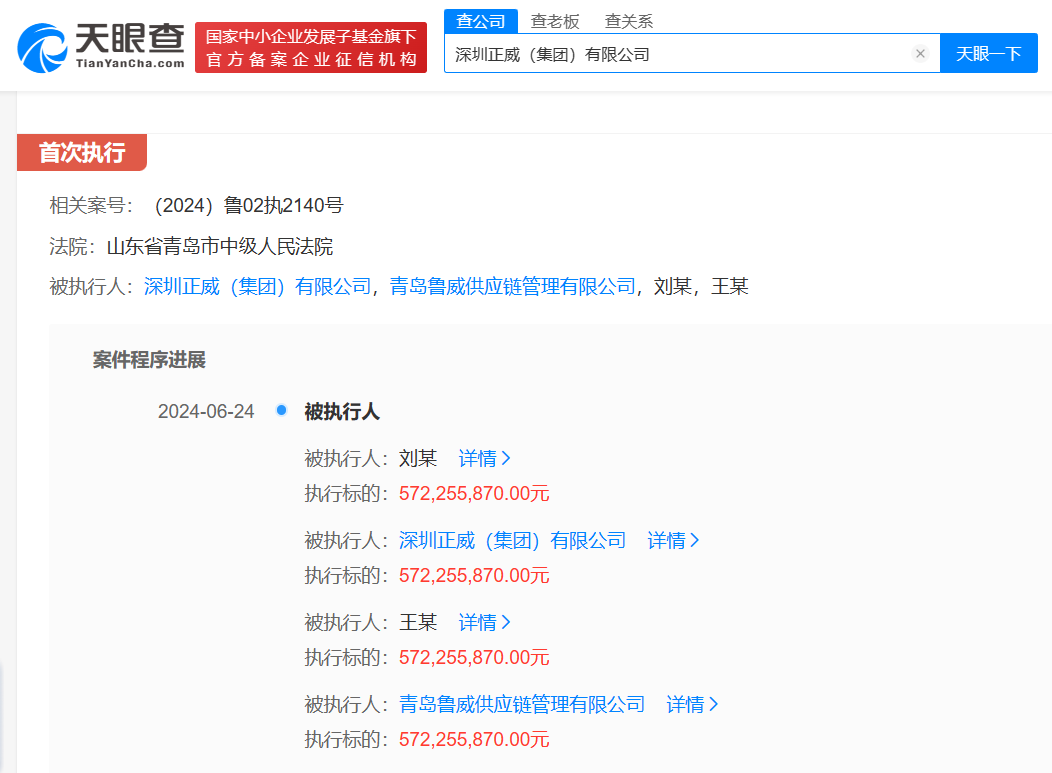Select the 查公司 tab
Image resolution: width=1052 pixels, height=773 pixels.
pyautogui.click(x=481, y=20)
